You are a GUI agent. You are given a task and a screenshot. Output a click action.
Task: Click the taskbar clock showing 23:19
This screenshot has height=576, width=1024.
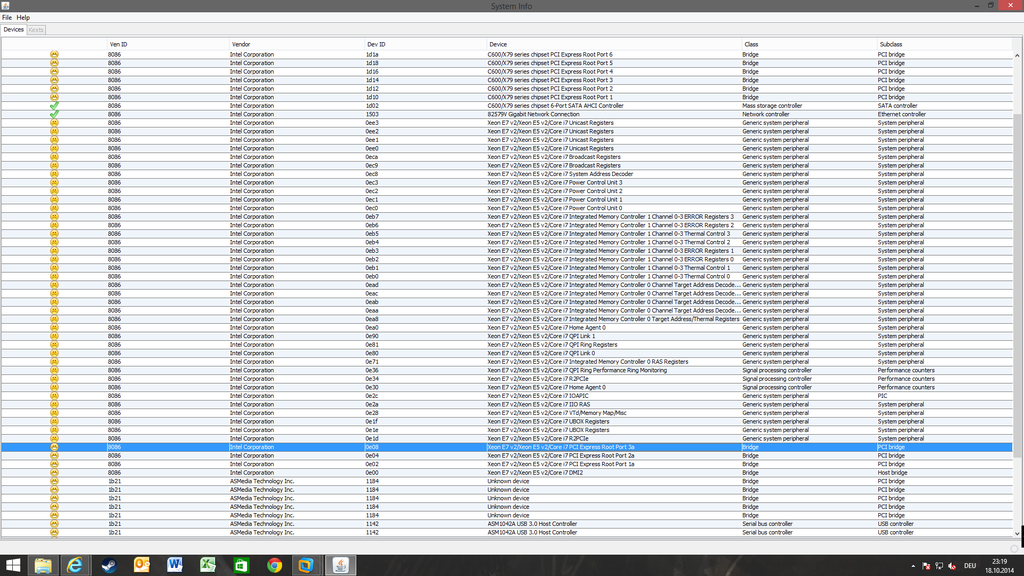point(999,566)
